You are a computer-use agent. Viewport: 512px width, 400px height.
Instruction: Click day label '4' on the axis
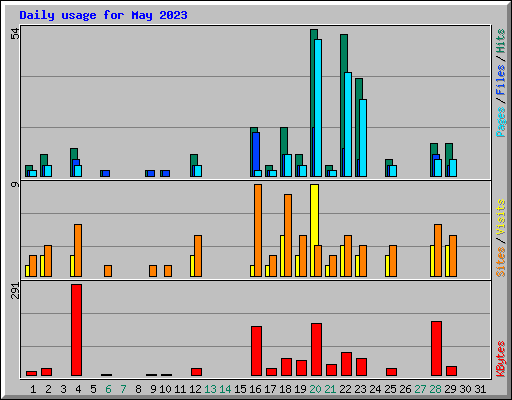pyautogui.click(x=78, y=389)
